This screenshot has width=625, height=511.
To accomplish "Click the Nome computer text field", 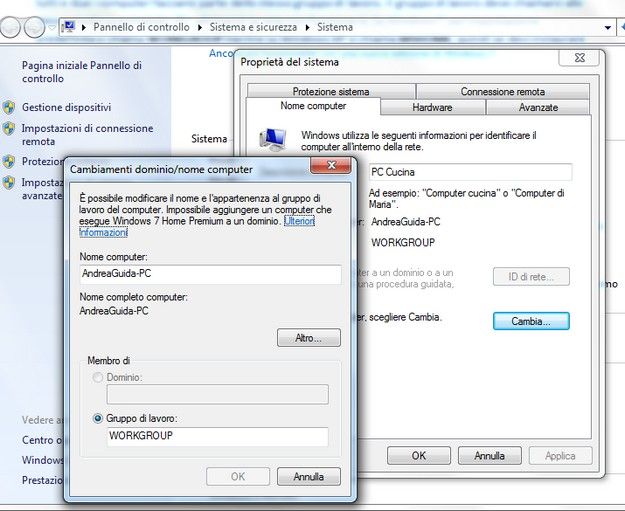I will [210, 274].
